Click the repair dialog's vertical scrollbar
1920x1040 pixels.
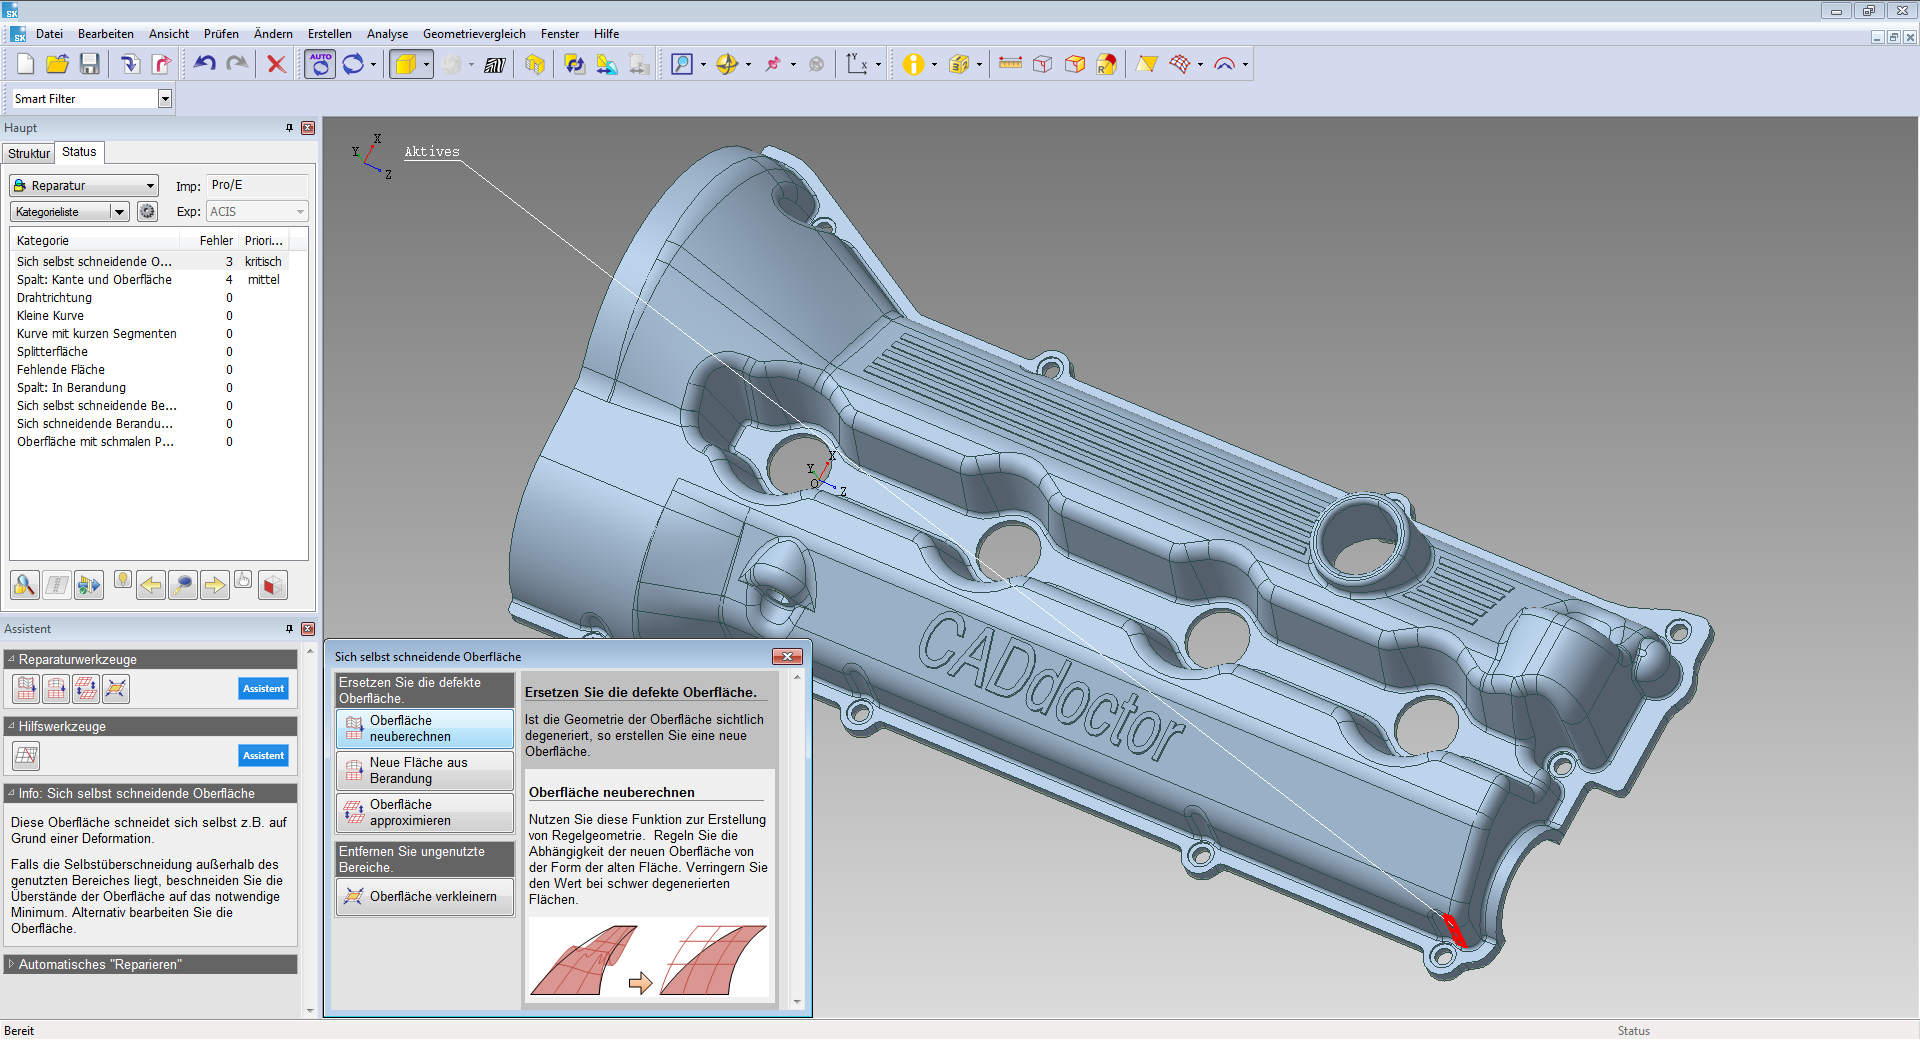[x=797, y=840]
